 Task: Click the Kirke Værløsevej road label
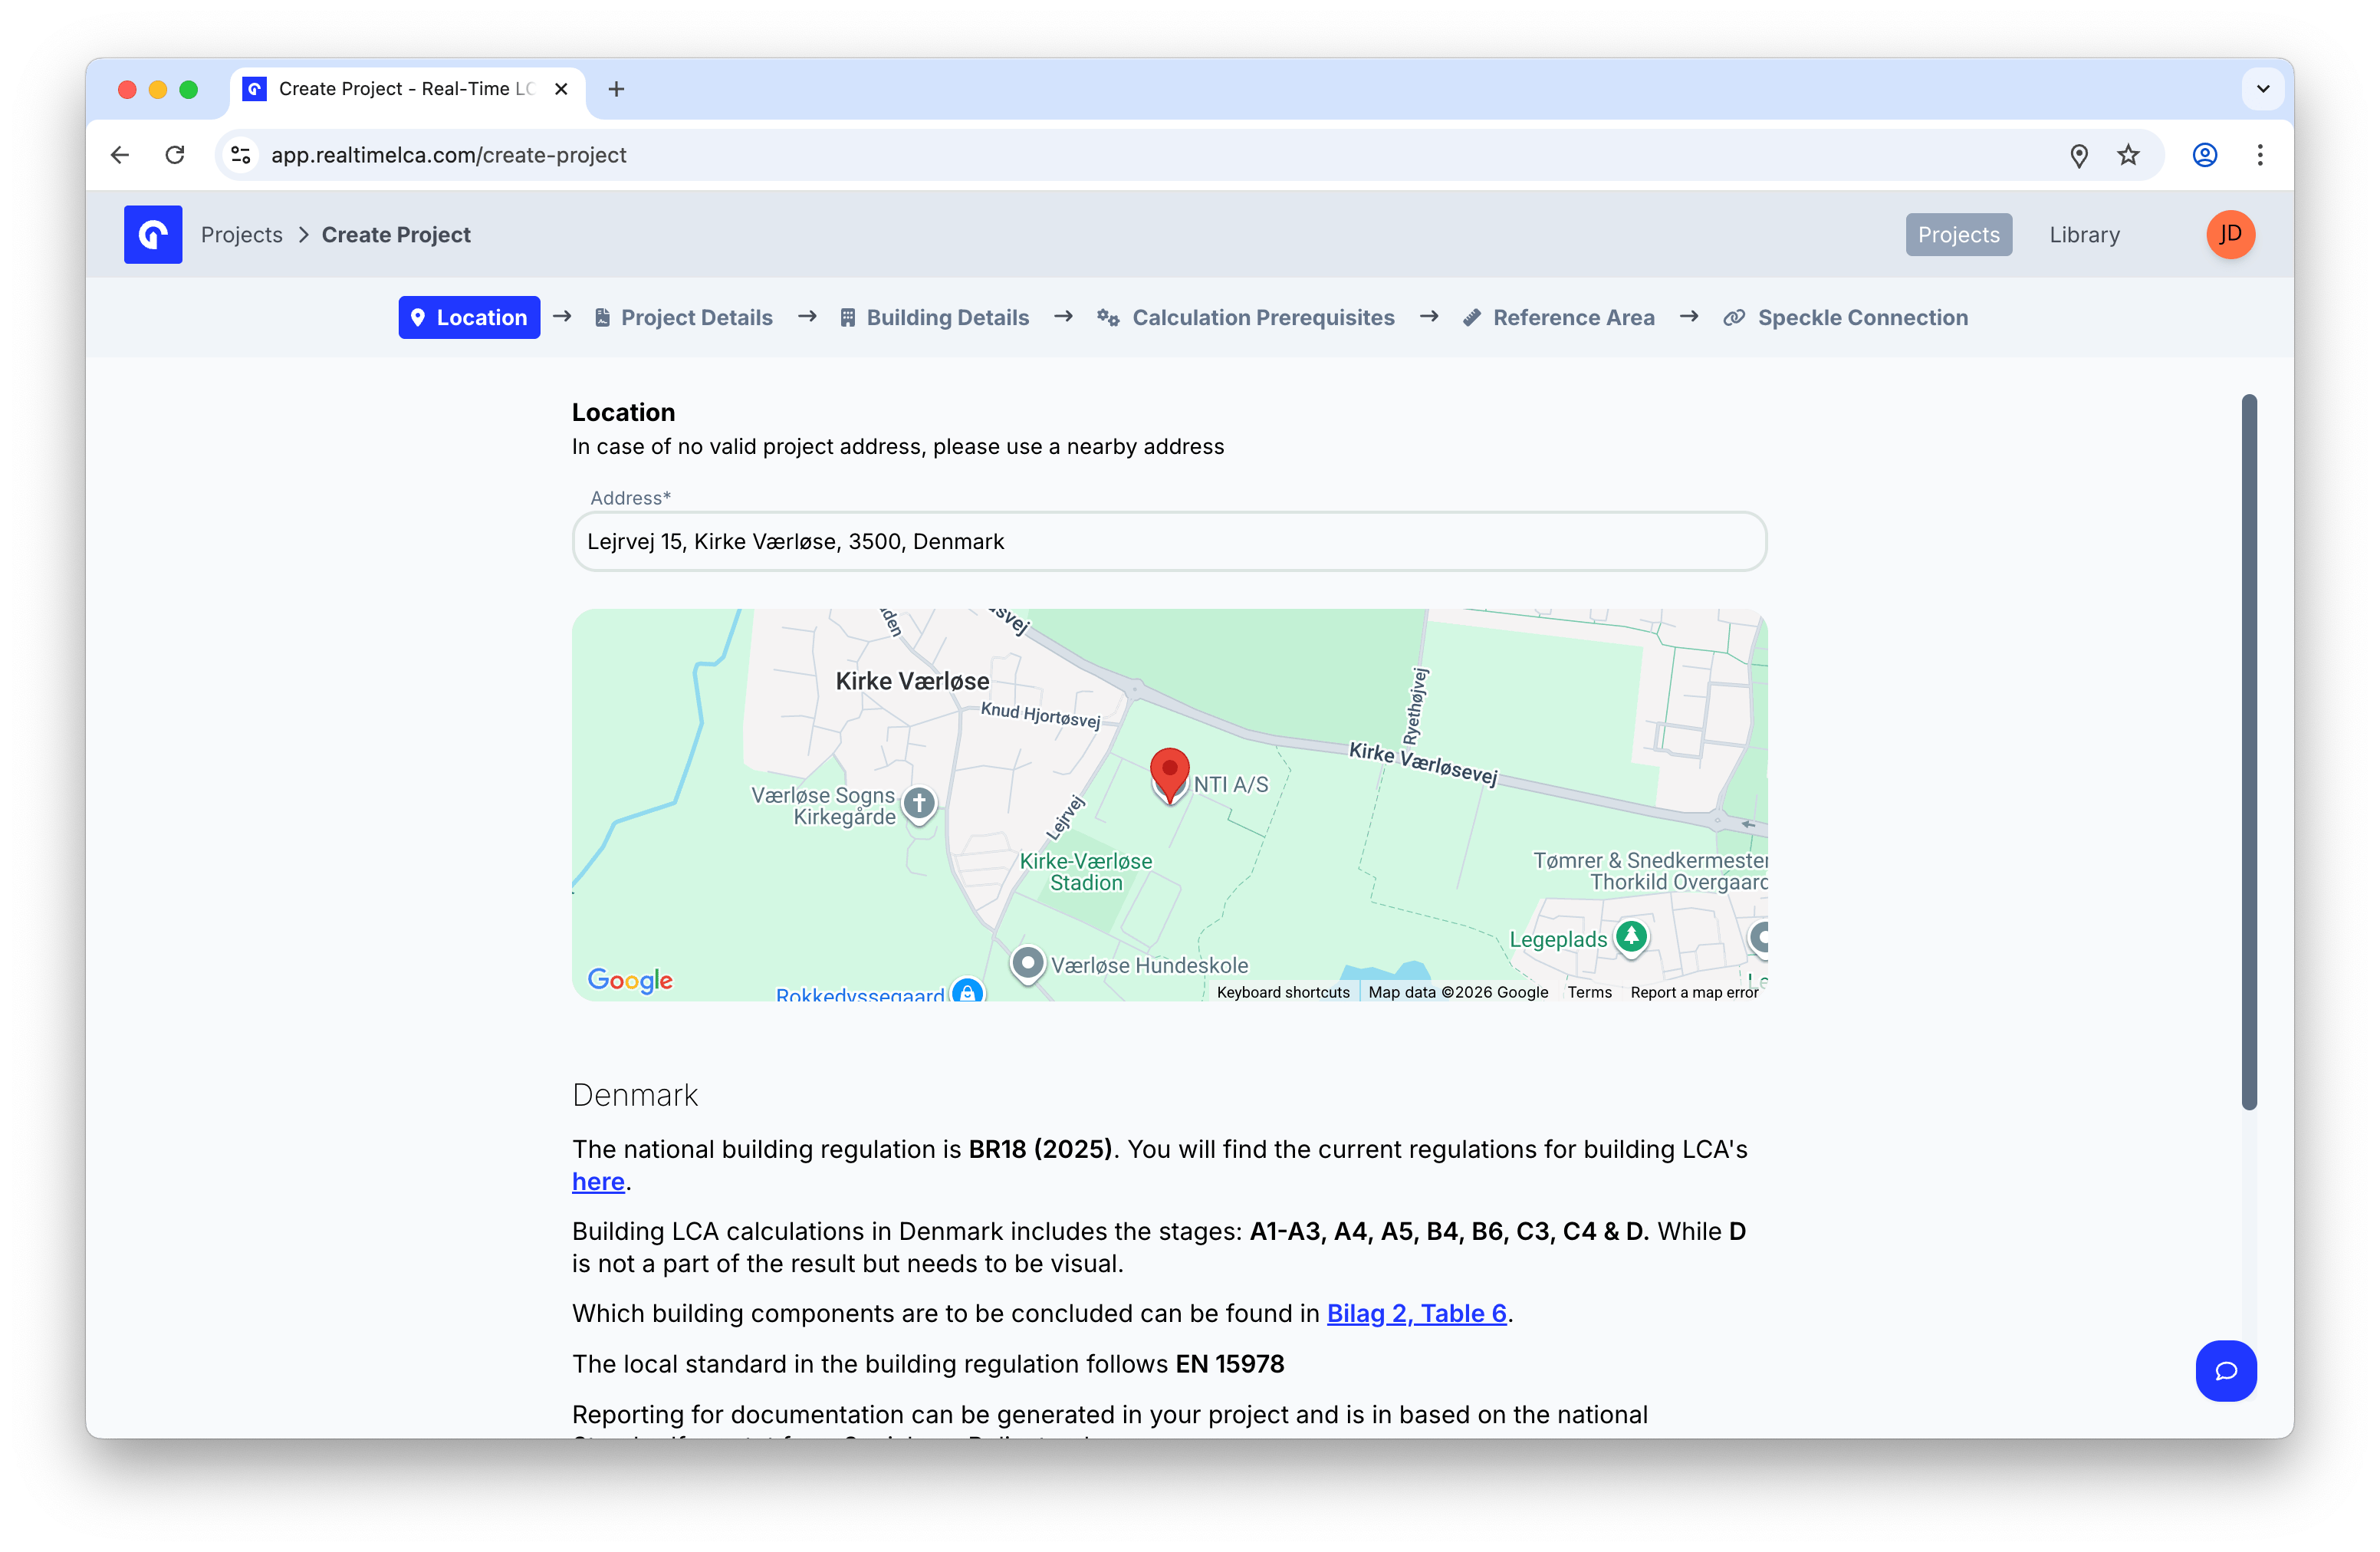click(1423, 764)
